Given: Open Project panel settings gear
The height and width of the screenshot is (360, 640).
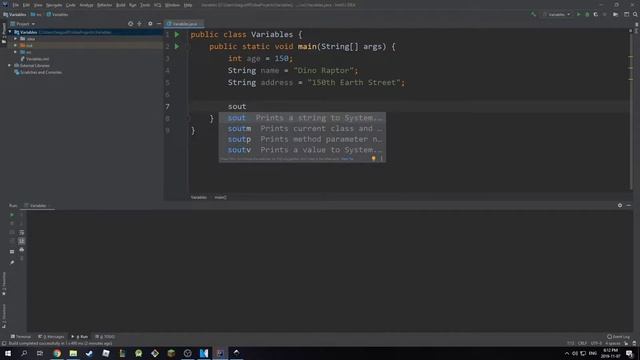Looking at the screenshot, I should [x=150, y=24].
